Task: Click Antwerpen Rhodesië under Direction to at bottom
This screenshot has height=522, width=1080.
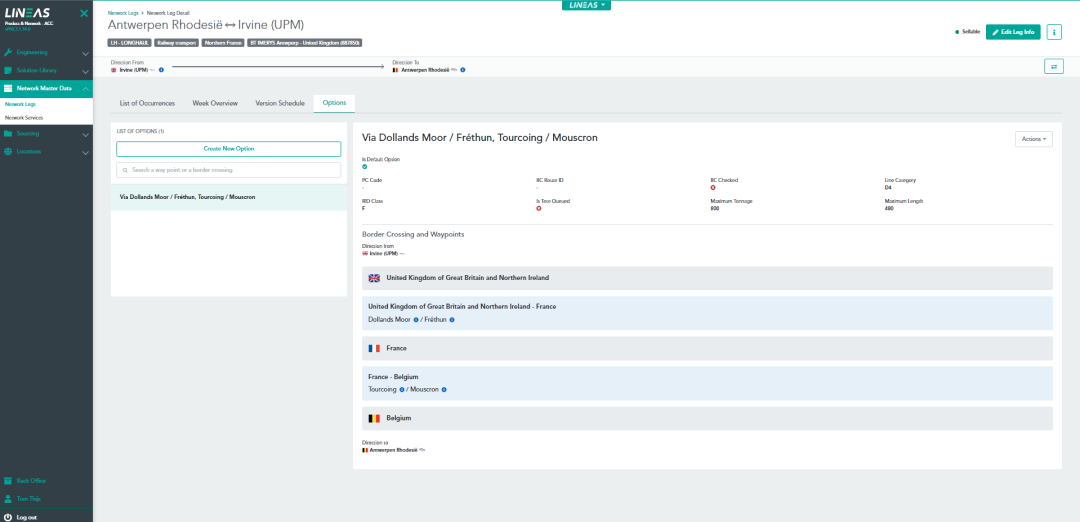Action: tap(393, 450)
